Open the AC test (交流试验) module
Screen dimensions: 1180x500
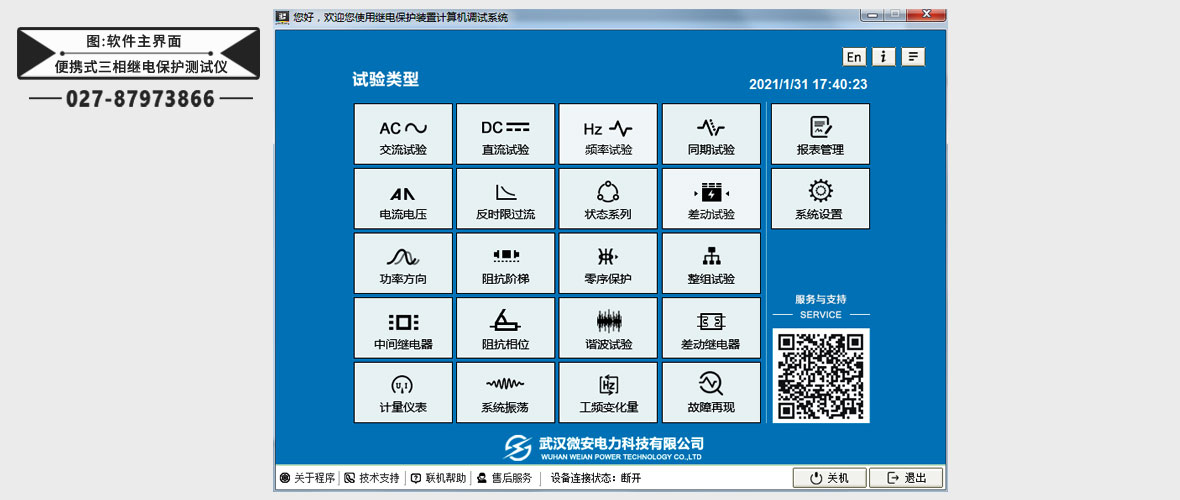click(x=403, y=134)
